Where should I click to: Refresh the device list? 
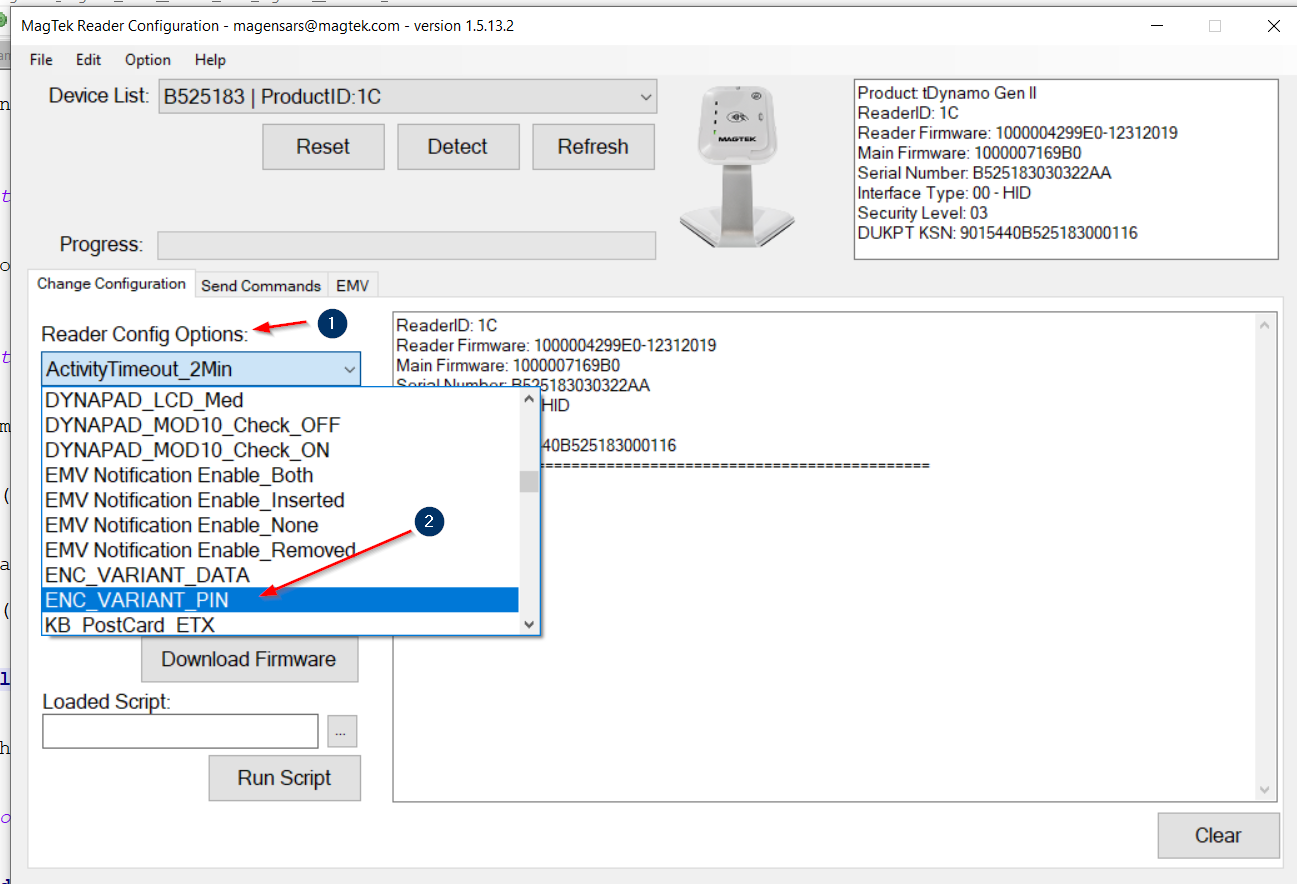coord(593,146)
